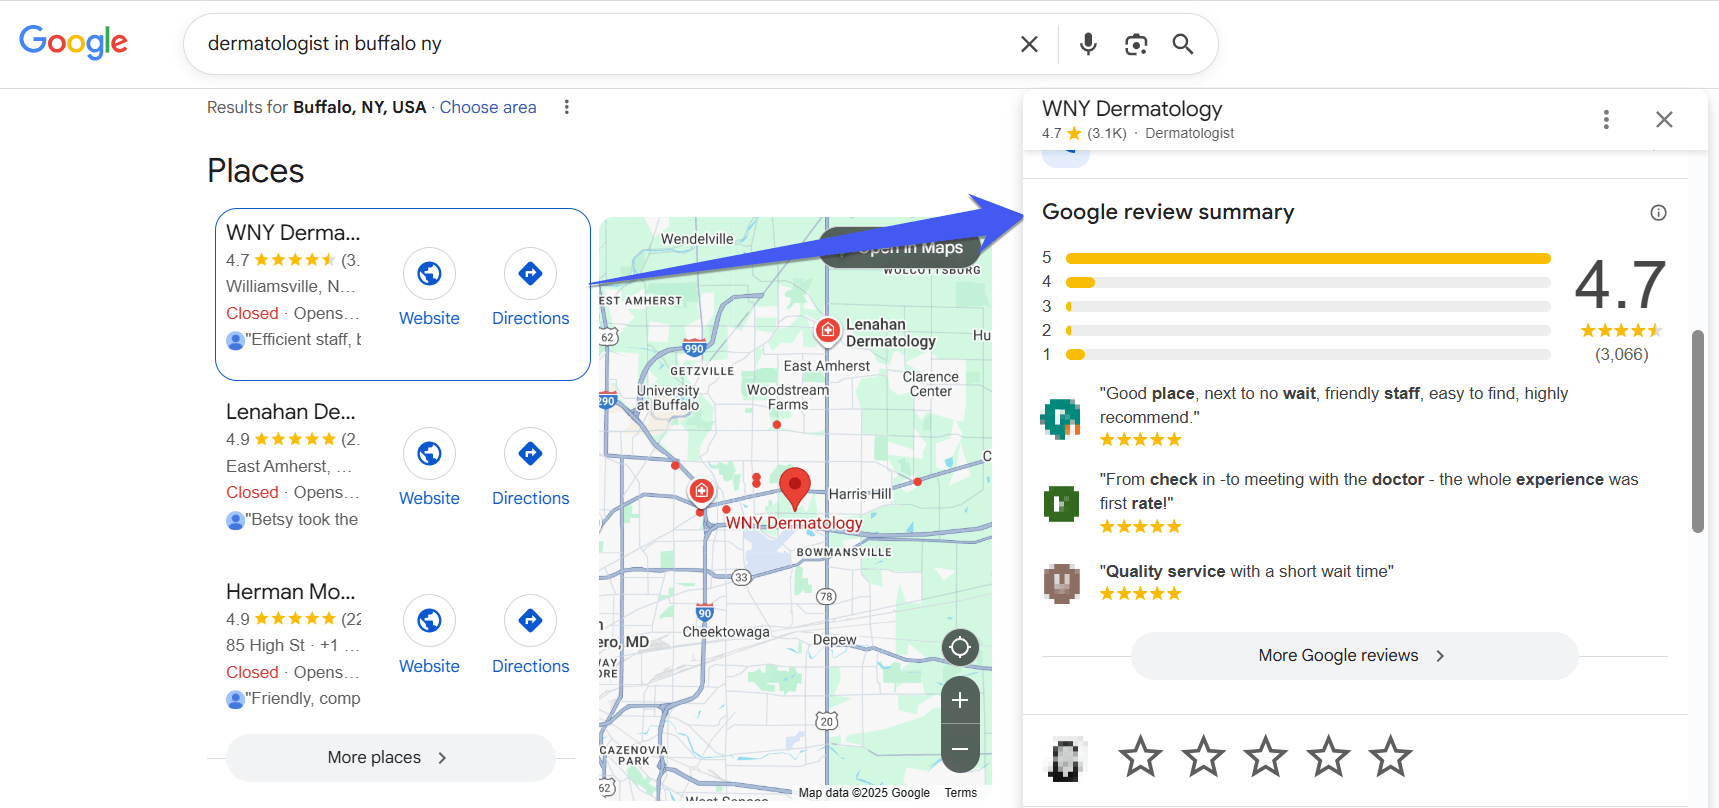The width and height of the screenshot is (1719, 808).
Task: Rate one star in review form
Action: point(1140,757)
